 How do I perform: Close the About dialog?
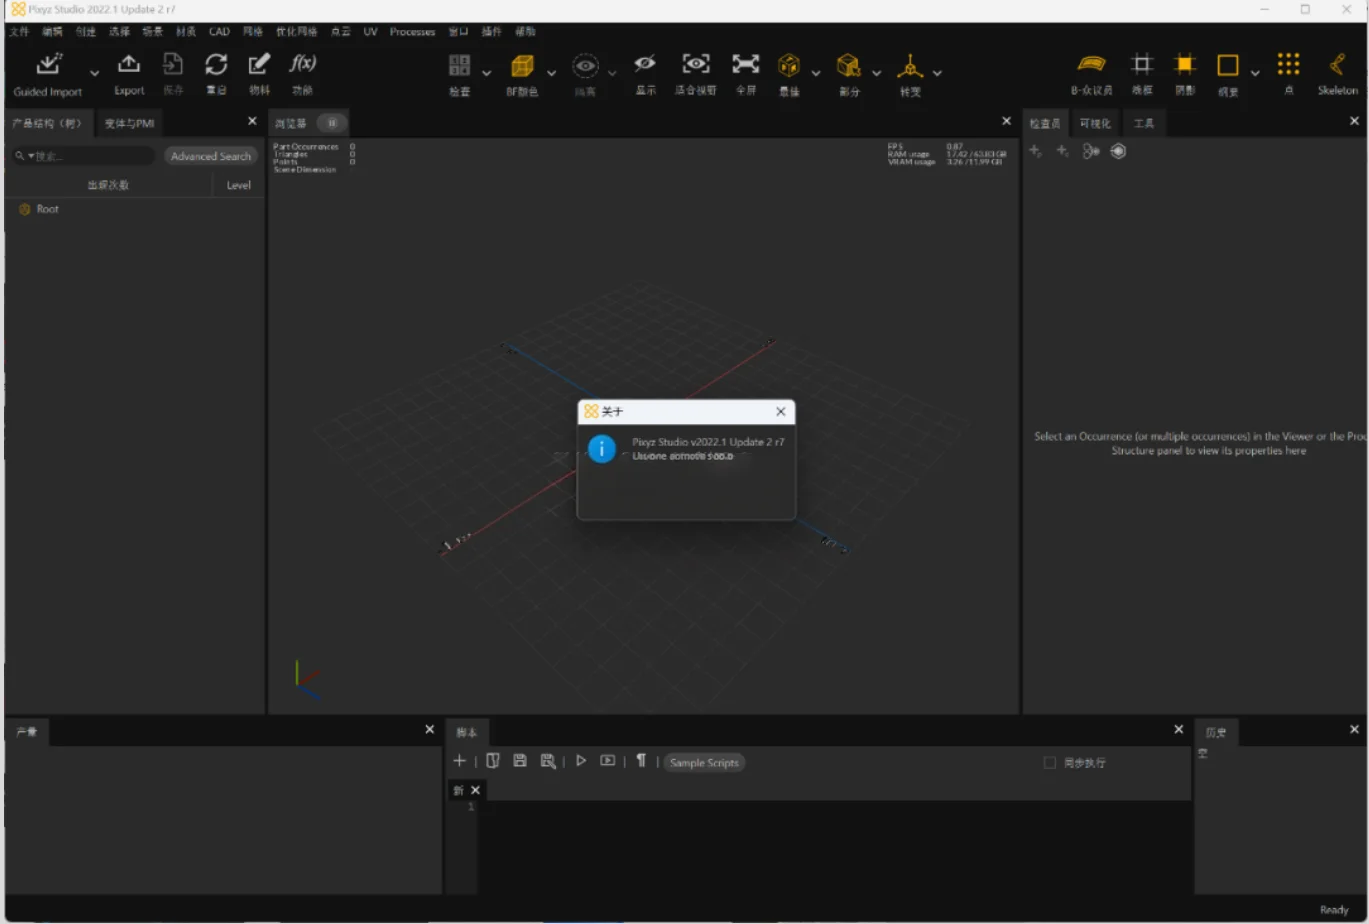click(781, 411)
